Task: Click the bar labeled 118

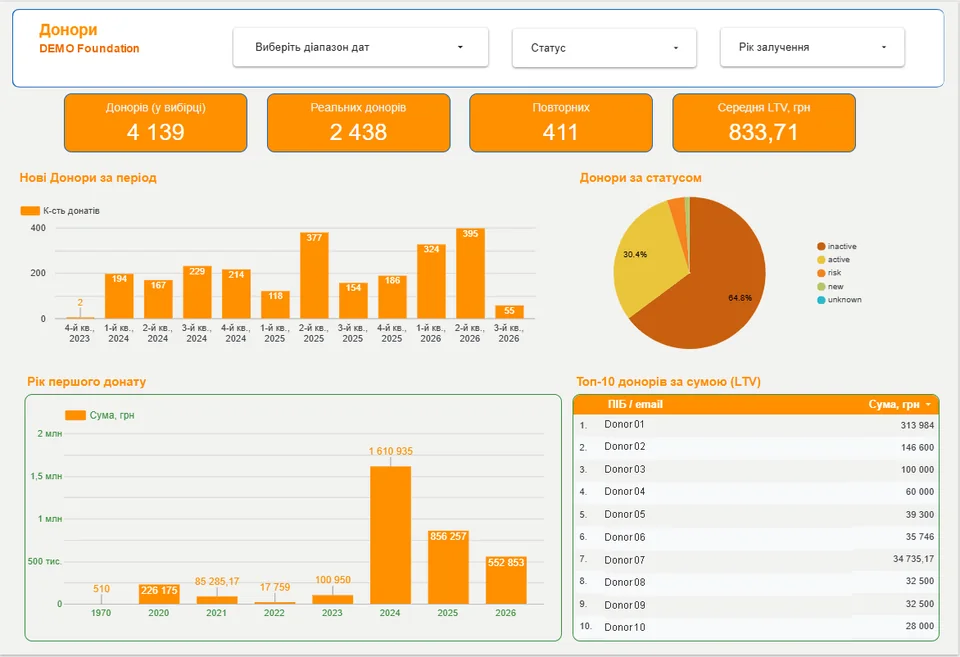Action: (x=275, y=305)
